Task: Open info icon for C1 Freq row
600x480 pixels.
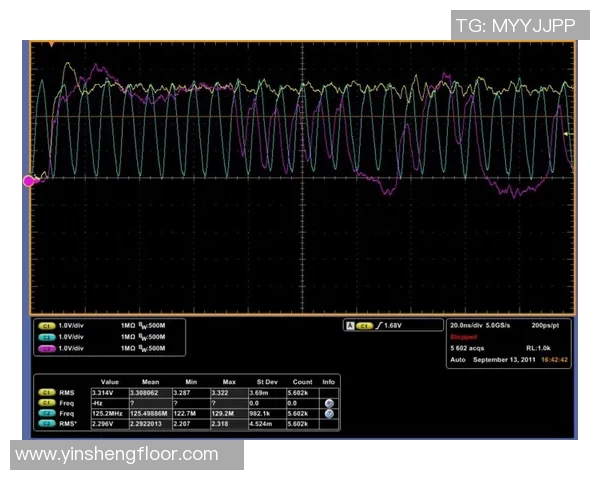Action: click(329, 404)
